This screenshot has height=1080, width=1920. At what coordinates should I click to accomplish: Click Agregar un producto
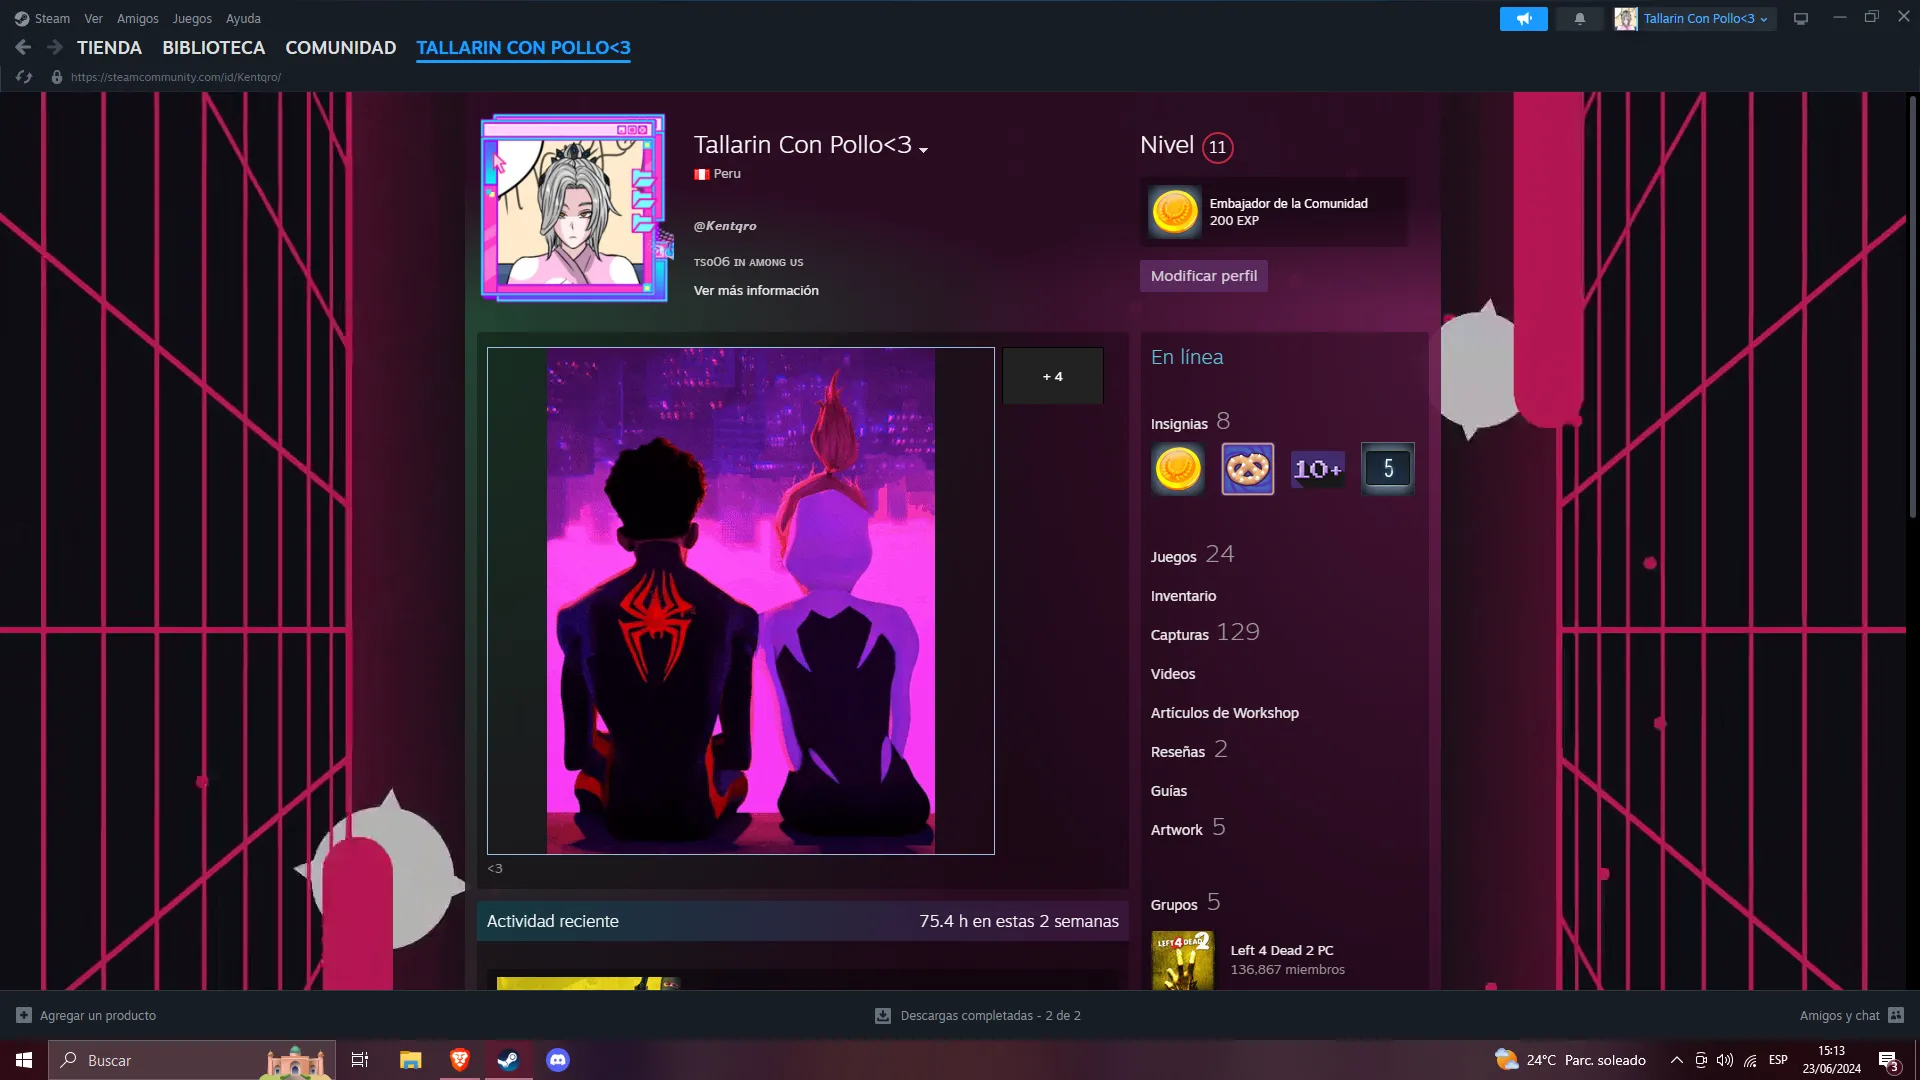pos(97,1015)
